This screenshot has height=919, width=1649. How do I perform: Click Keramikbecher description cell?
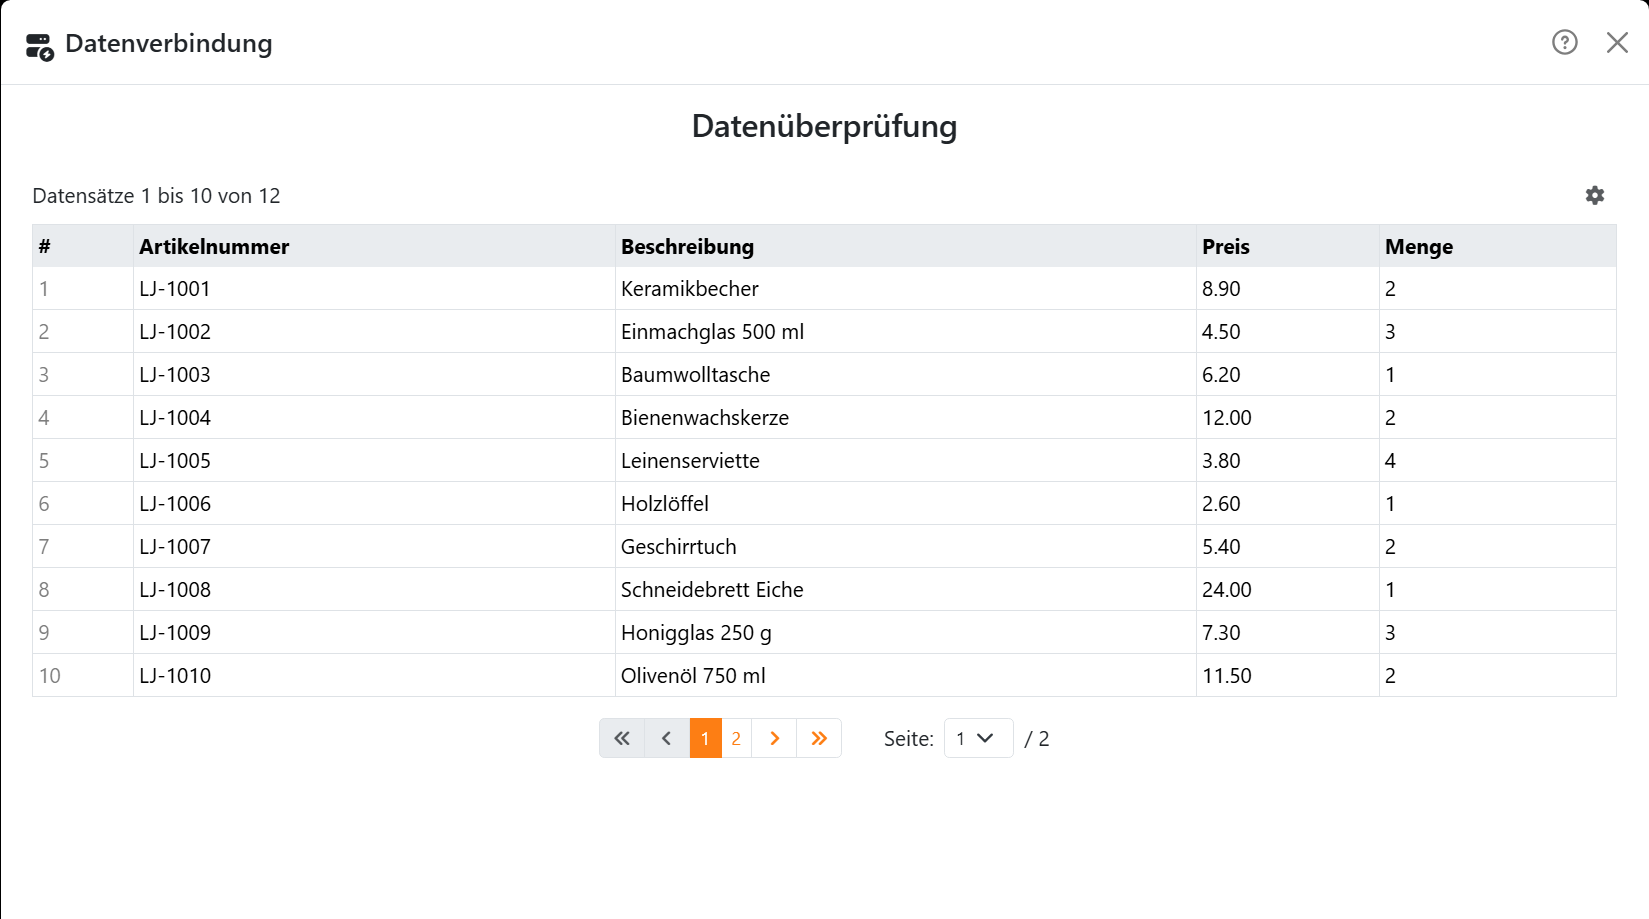pos(906,289)
